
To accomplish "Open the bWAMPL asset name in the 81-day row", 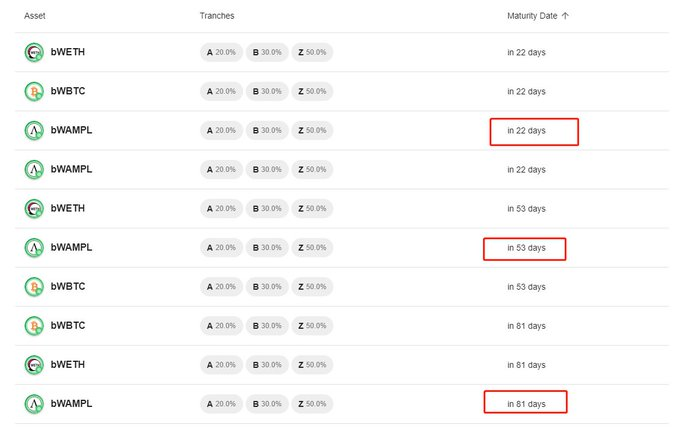I will tap(71, 403).
